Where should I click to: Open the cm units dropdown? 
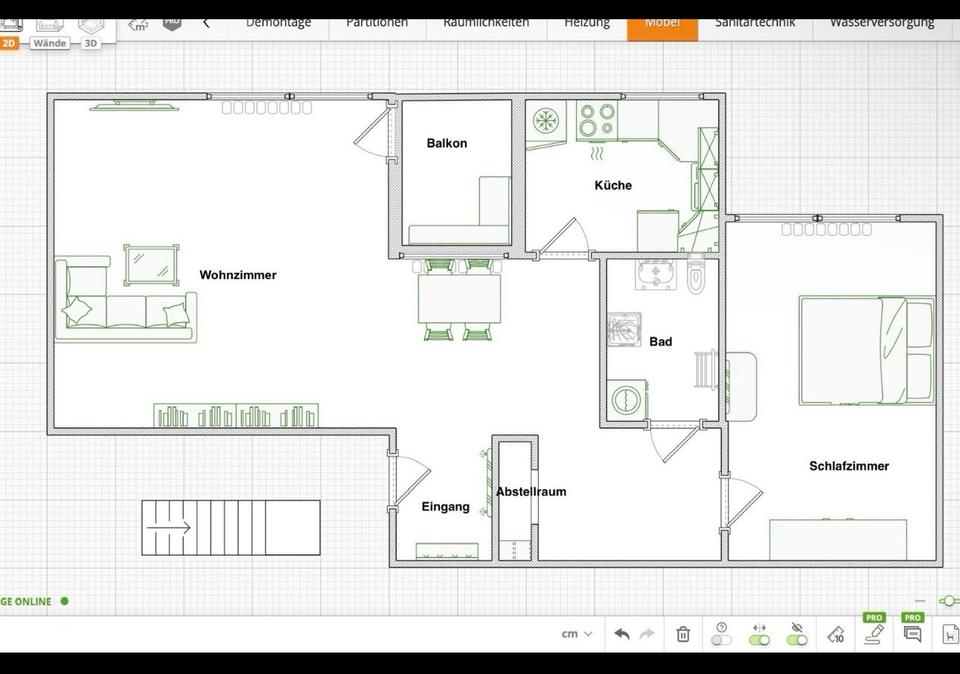point(577,634)
